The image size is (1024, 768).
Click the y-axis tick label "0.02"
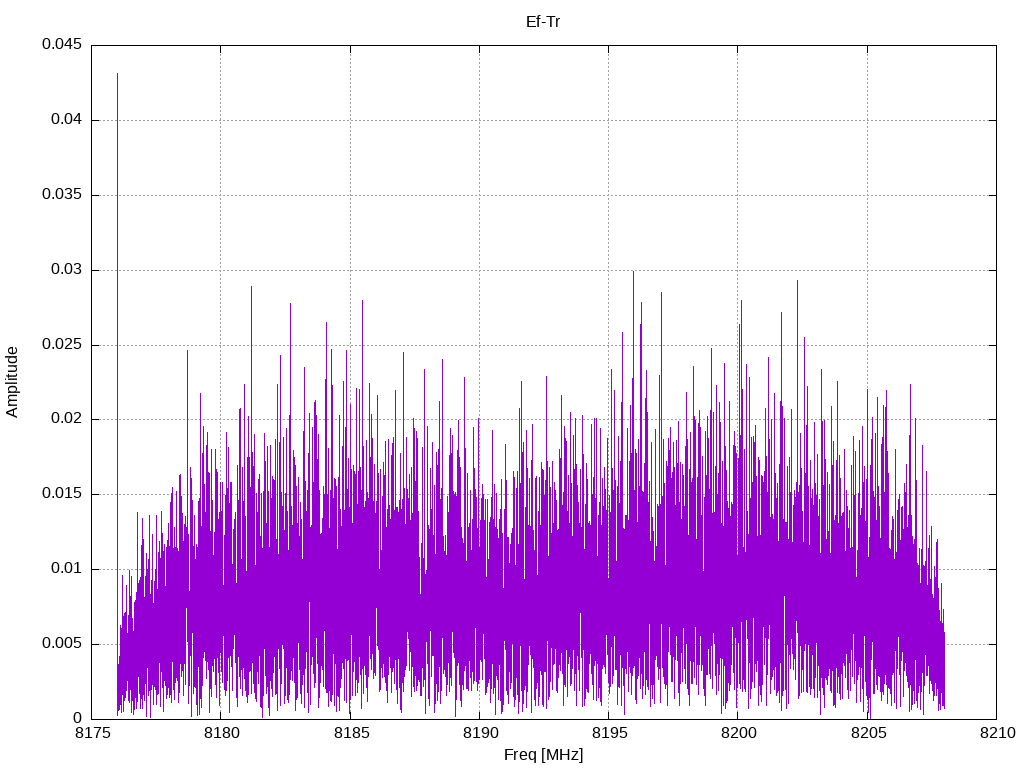[67, 419]
